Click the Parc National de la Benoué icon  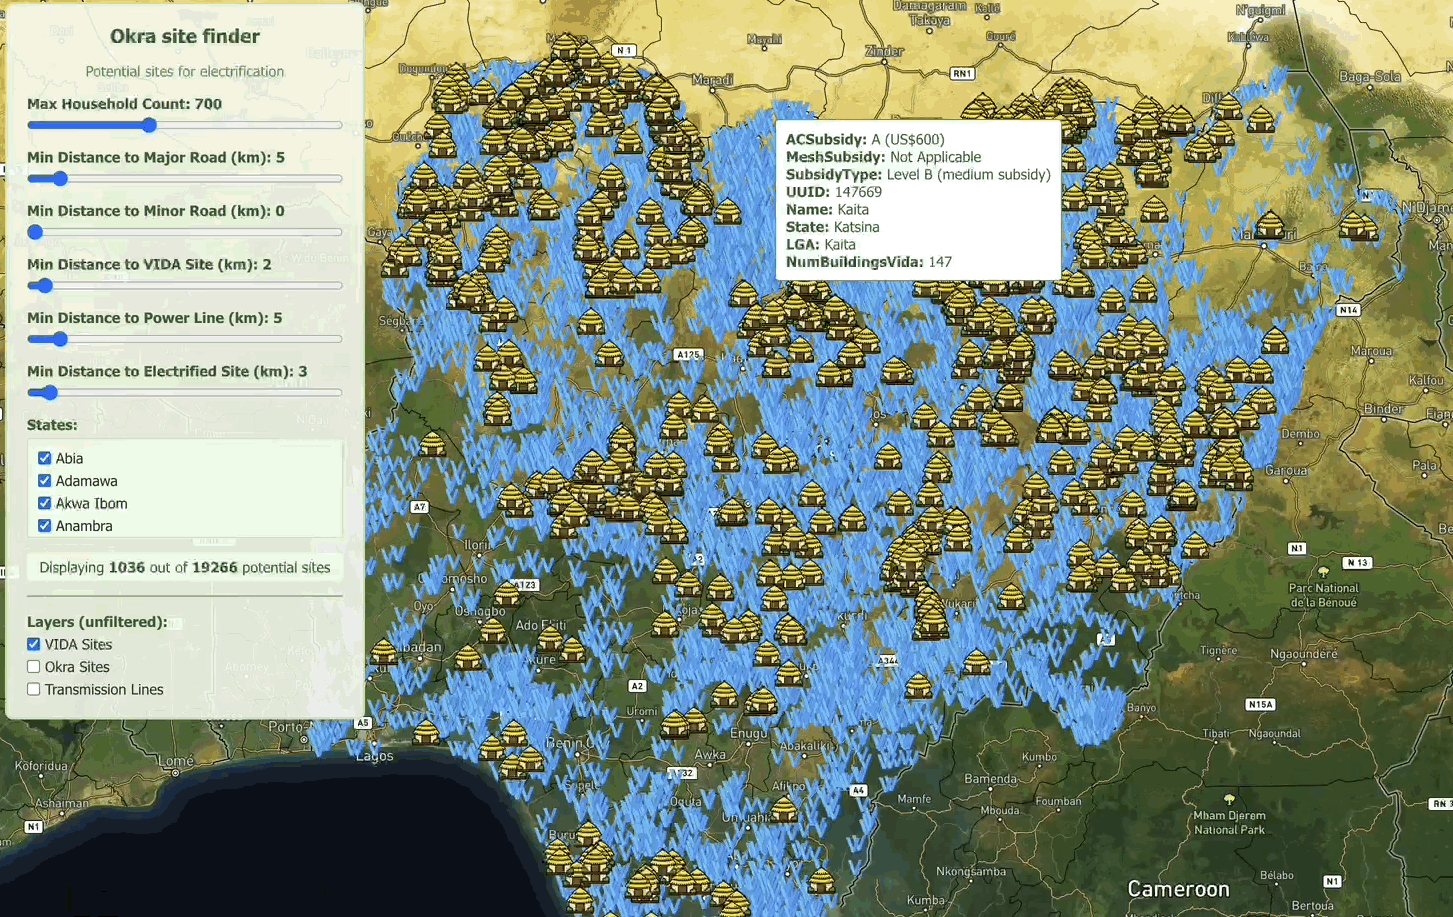[x=1323, y=572]
